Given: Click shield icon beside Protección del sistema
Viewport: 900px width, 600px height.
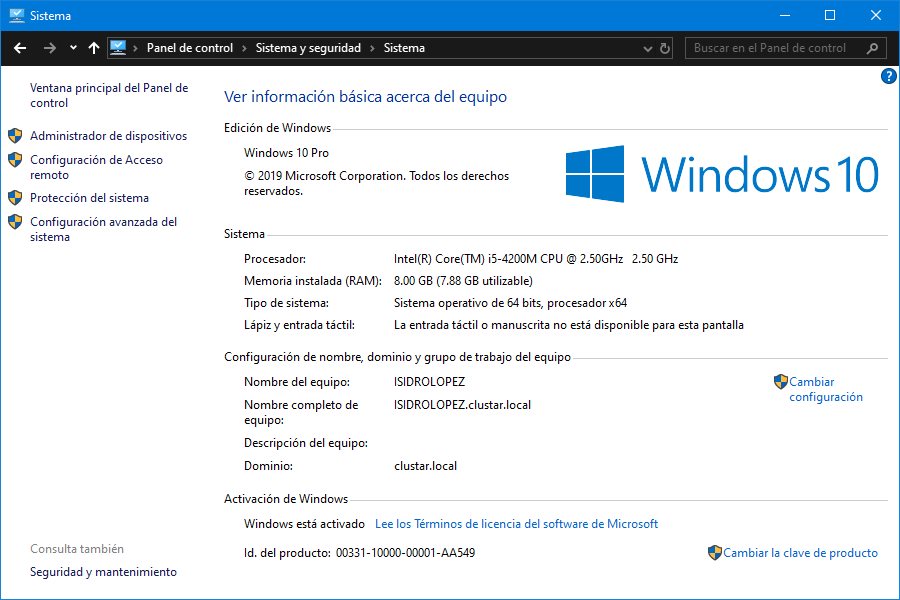Looking at the screenshot, I should point(15,198).
